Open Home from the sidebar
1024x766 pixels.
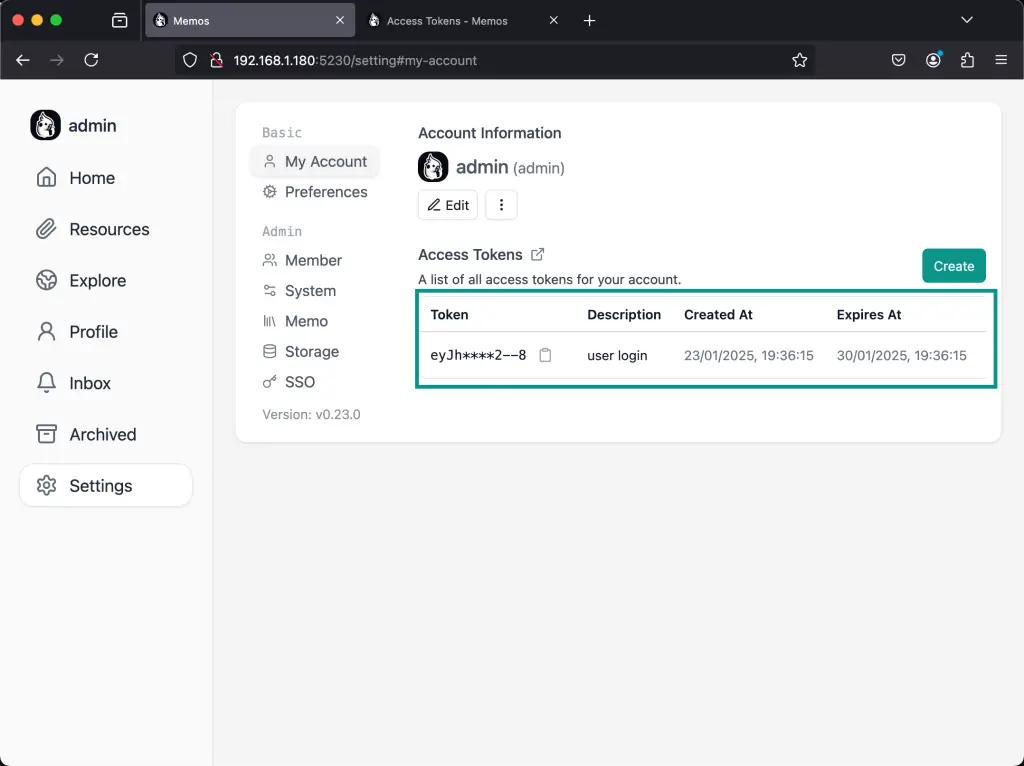(92, 178)
